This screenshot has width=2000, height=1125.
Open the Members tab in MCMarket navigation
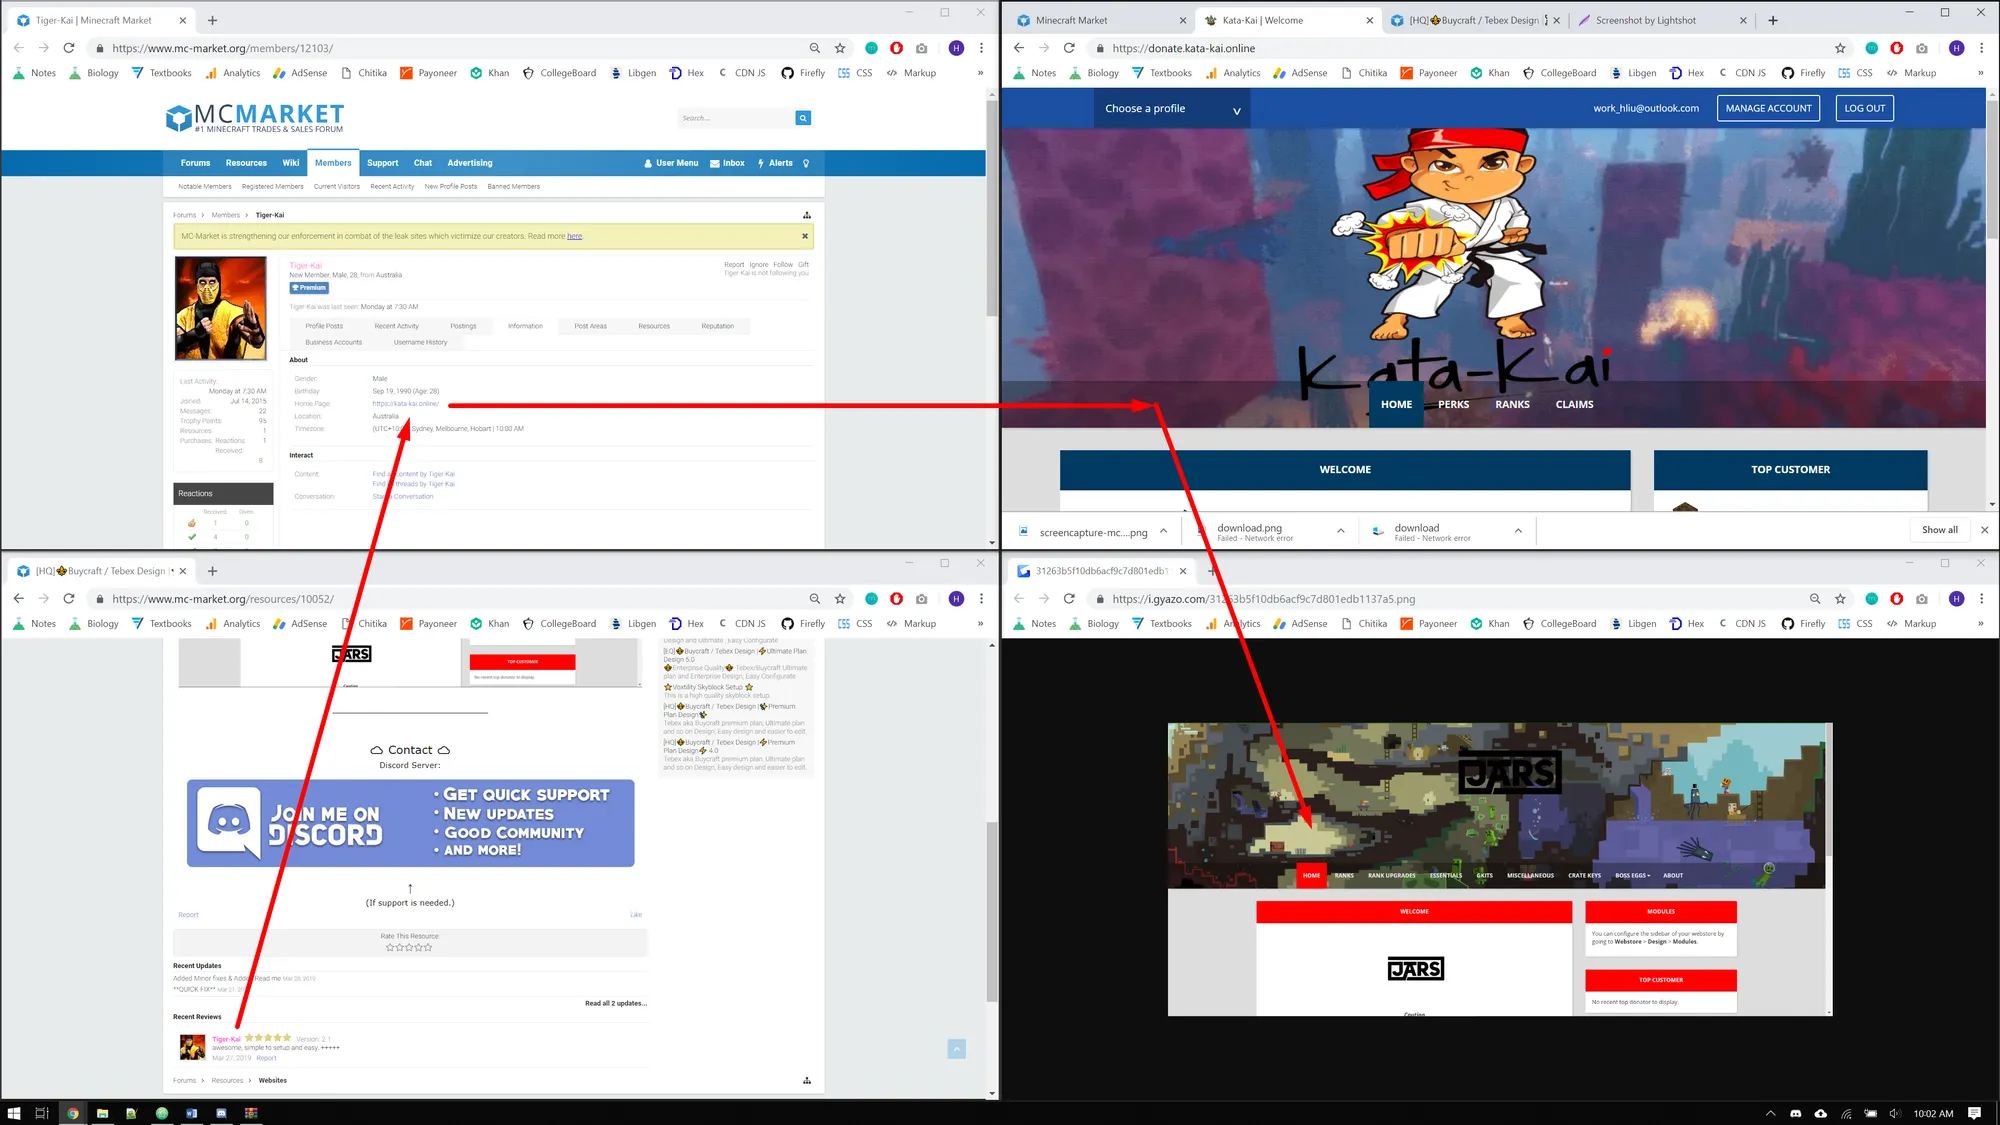[x=333, y=163]
